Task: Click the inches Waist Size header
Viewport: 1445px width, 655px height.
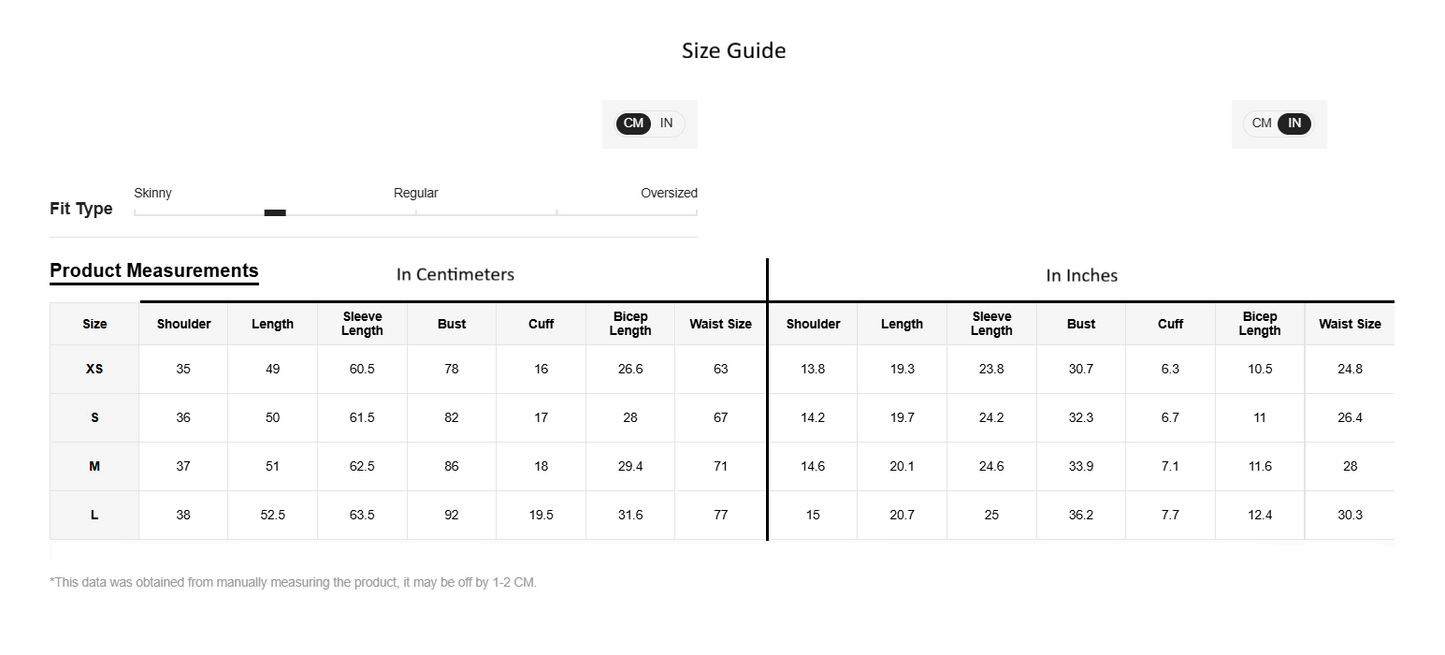Action: point(1350,324)
